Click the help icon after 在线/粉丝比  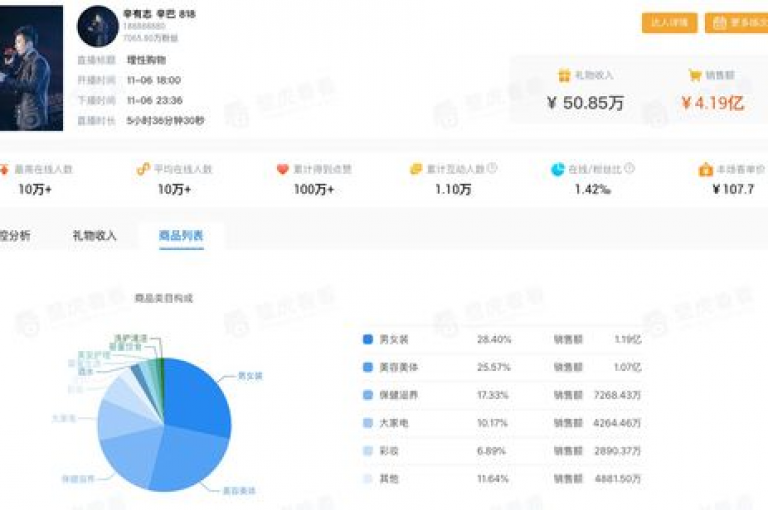(x=630, y=168)
